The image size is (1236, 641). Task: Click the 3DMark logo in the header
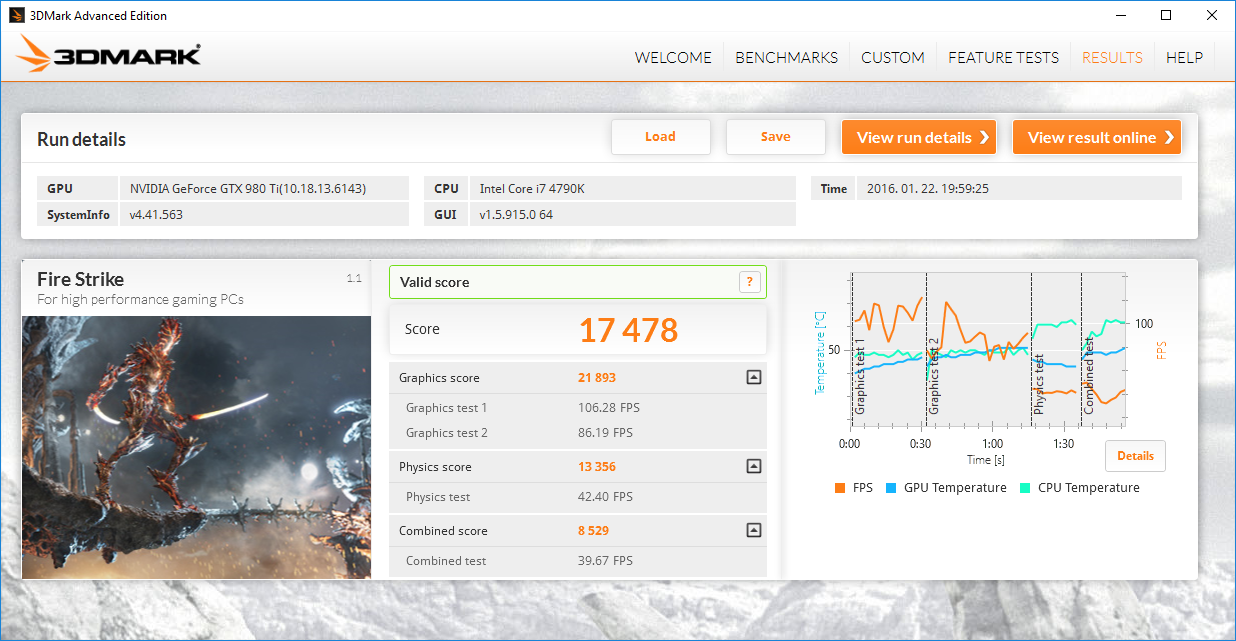pyautogui.click(x=109, y=56)
